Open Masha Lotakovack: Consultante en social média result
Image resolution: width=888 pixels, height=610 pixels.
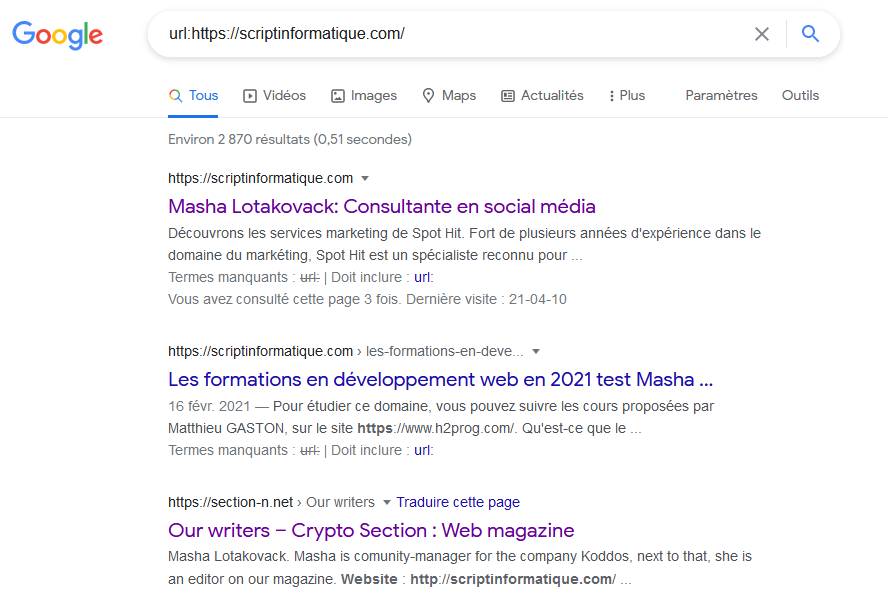382,207
